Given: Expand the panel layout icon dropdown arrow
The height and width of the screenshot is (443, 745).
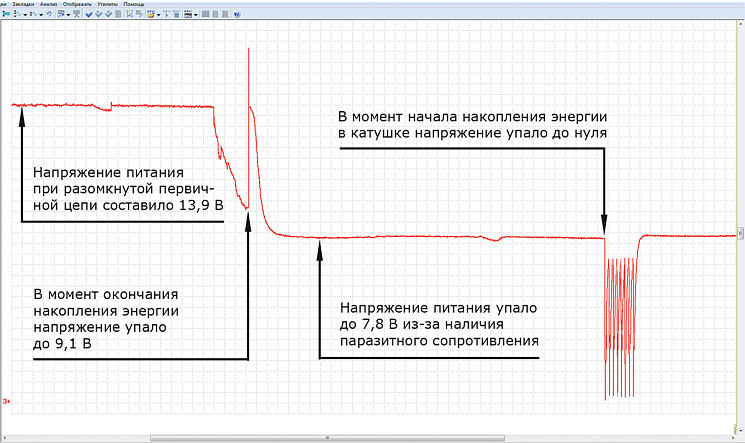Looking at the screenshot, I should click(x=195, y=15).
